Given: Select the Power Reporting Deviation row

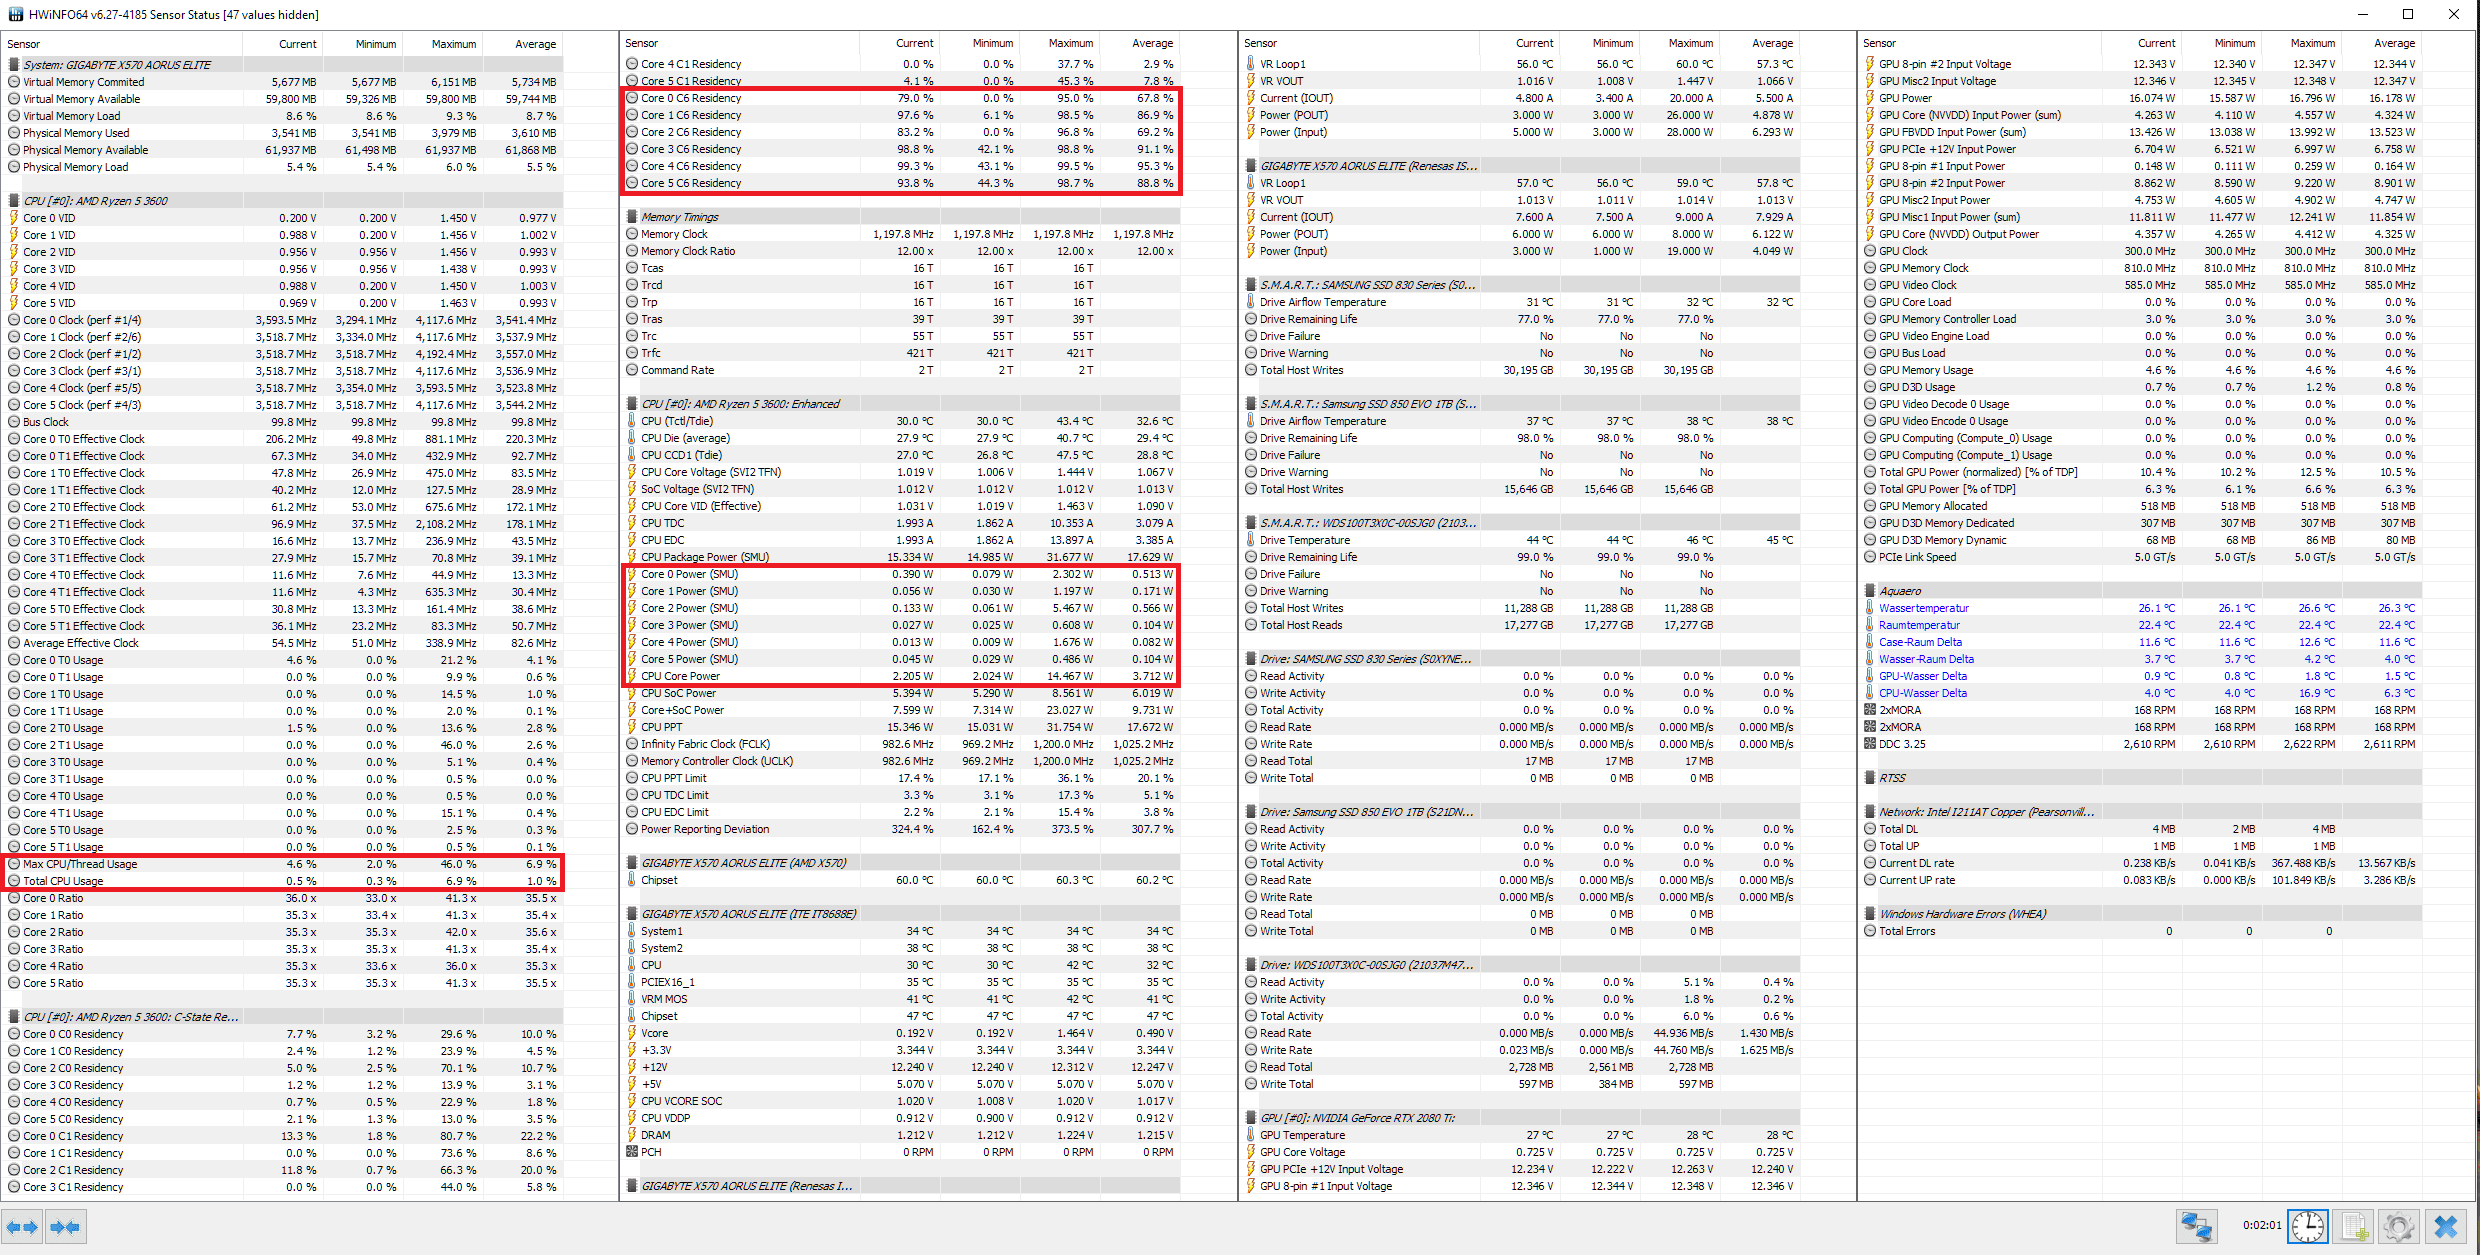Looking at the screenshot, I should 902,829.
